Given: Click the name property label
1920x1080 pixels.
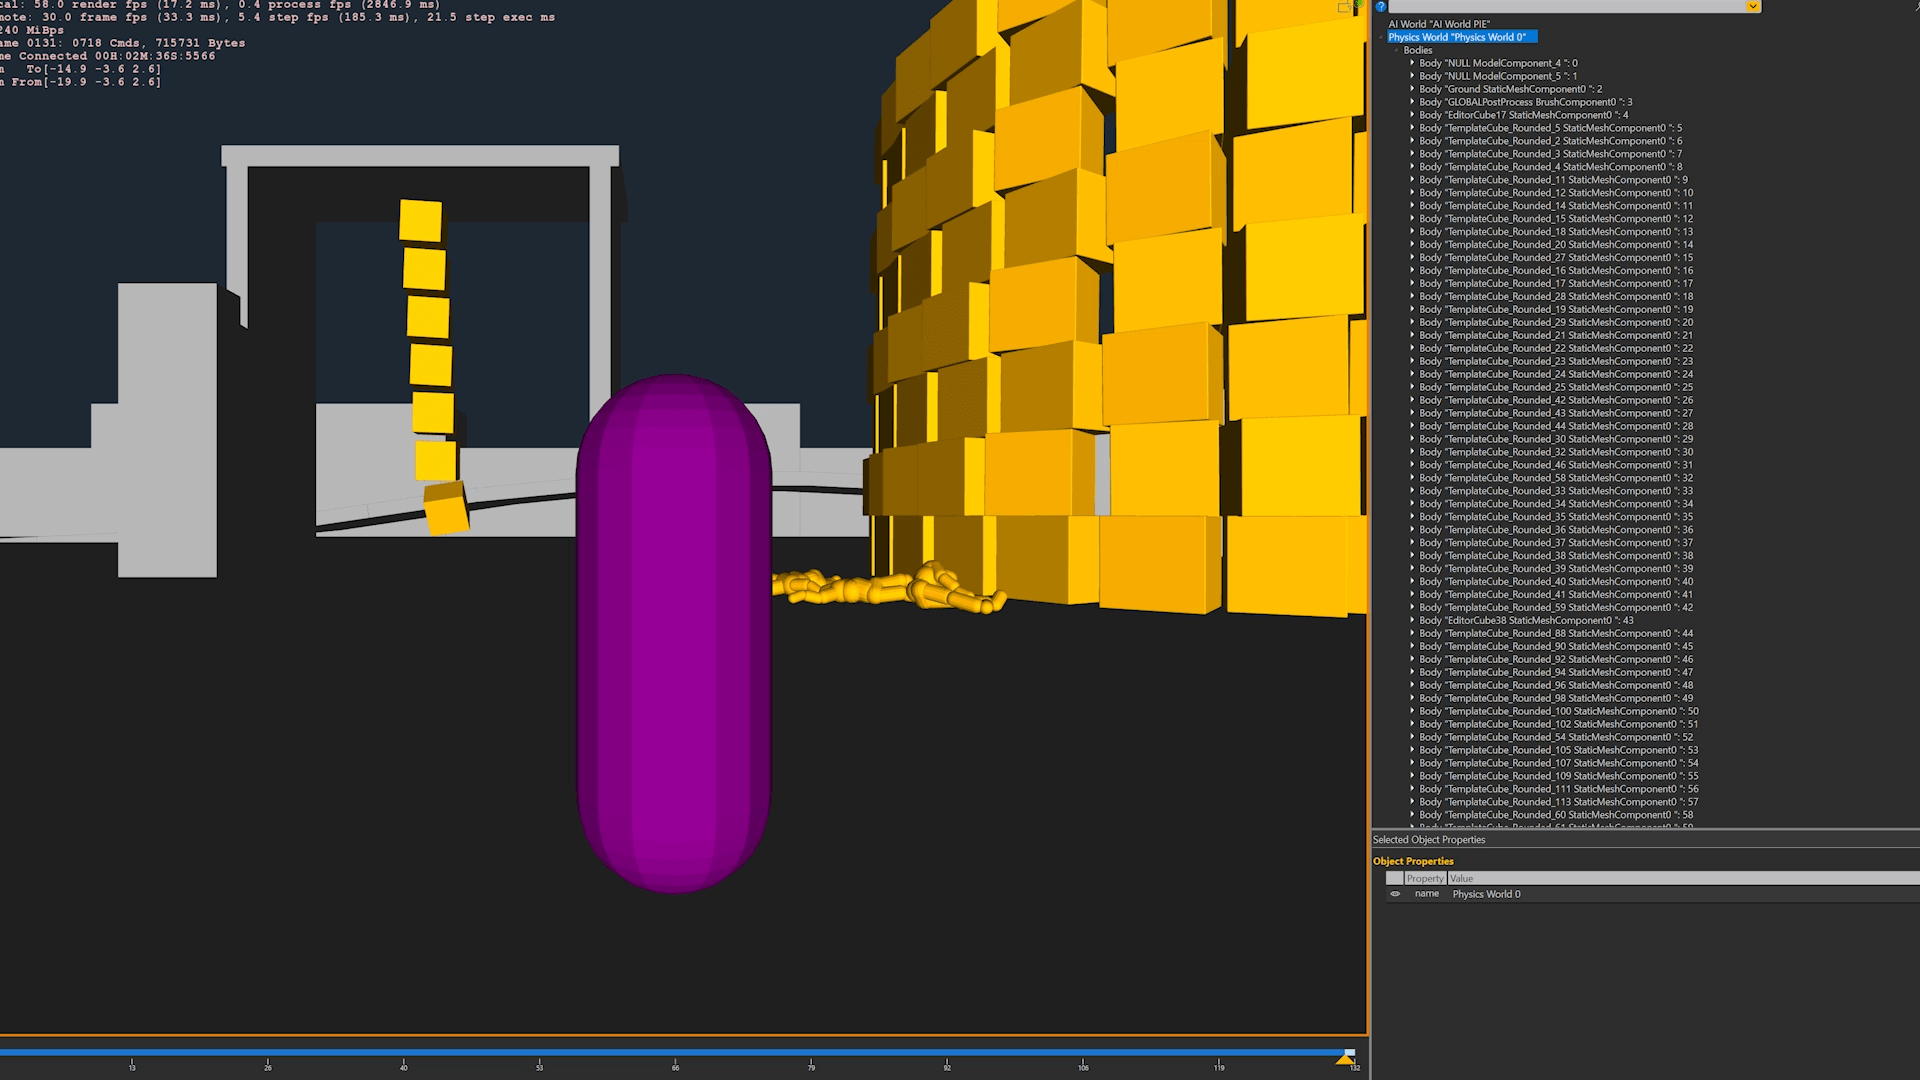Looking at the screenshot, I should click(1427, 894).
